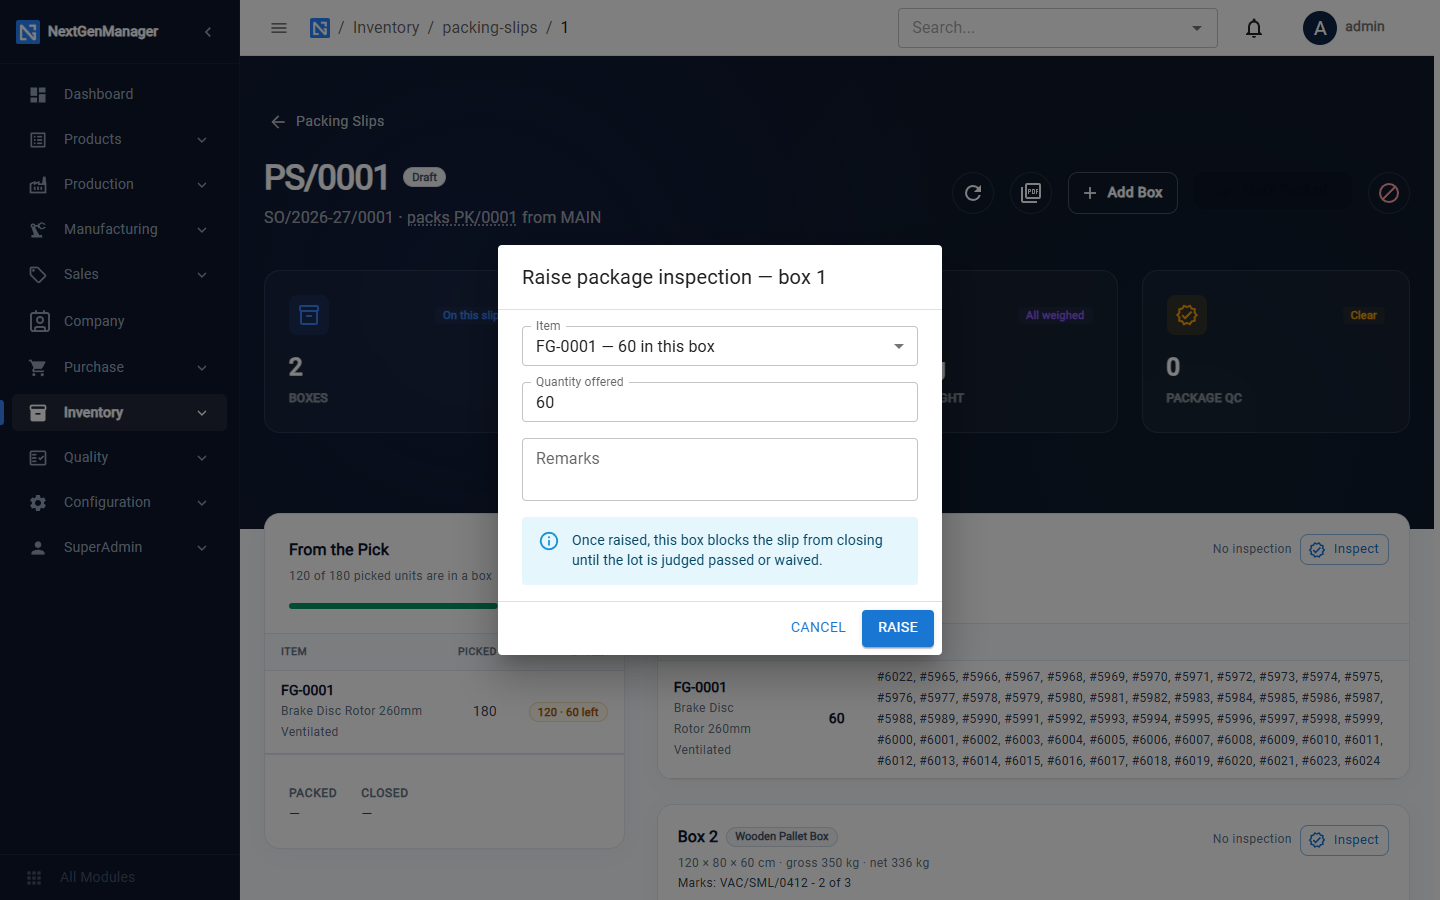Screen dimensions: 1440x900
Task: Expand the Manufacturing menu chevron
Action: click(202, 230)
